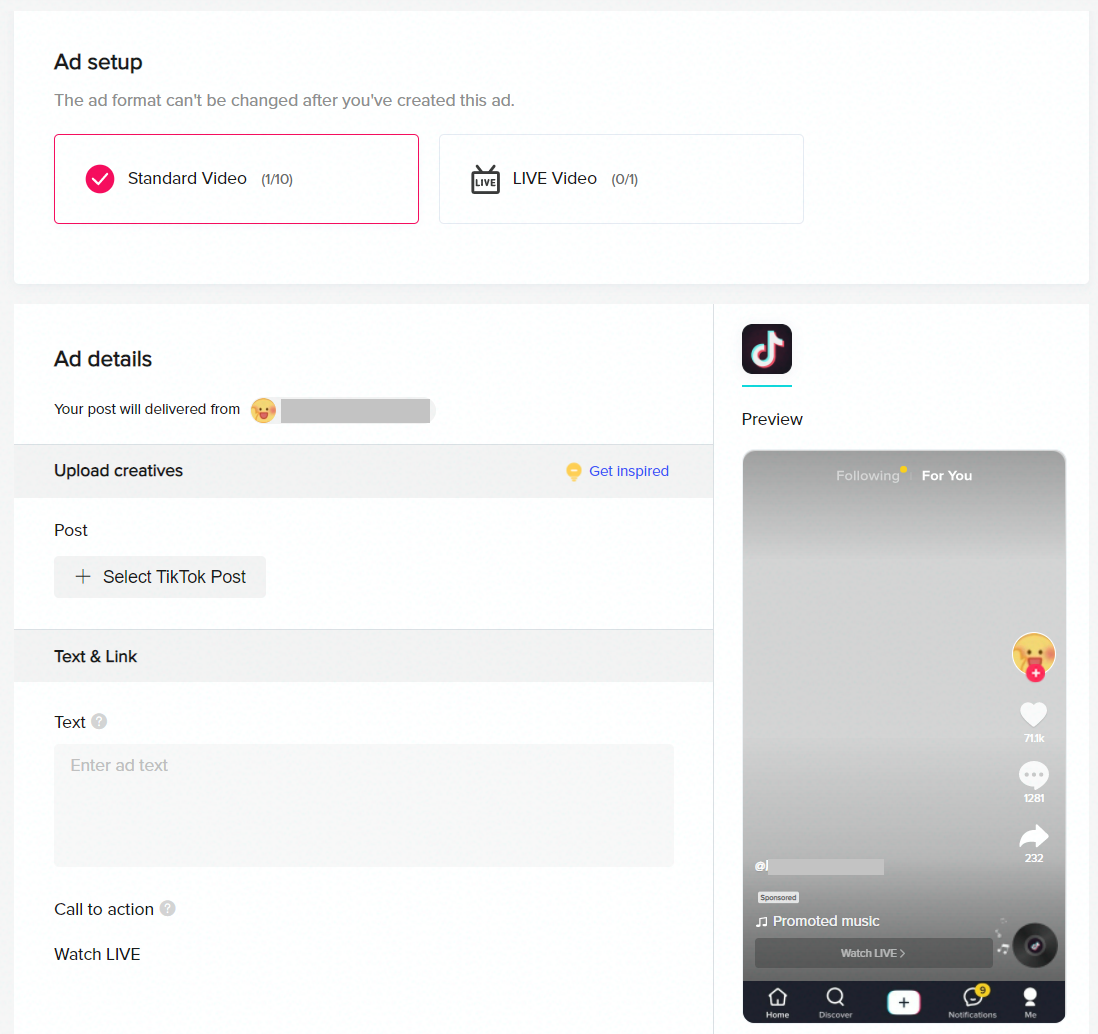Select the Standard Video ad format
This screenshot has width=1098, height=1034.
pyautogui.click(x=236, y=179)
